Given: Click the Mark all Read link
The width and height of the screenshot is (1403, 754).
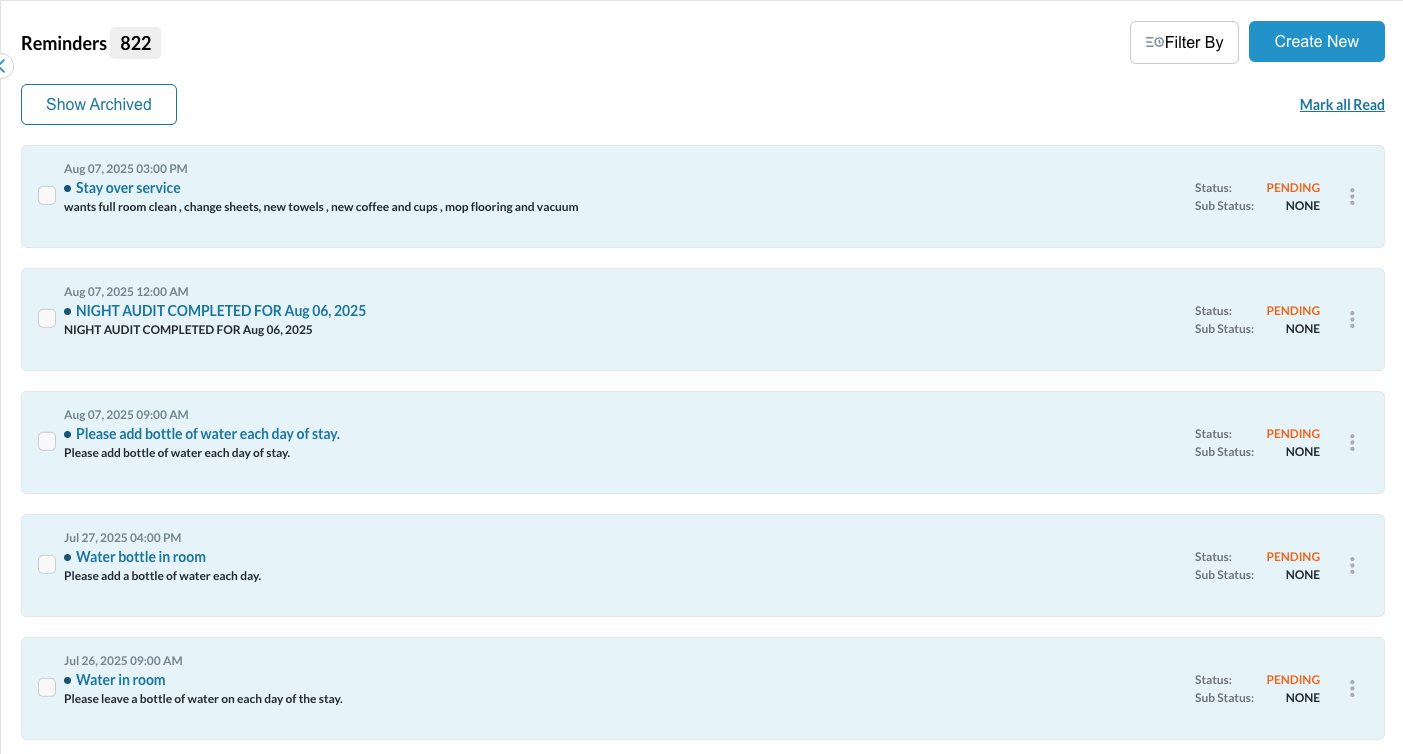Looking at the screenshot, I should (x=1342, y=104).
